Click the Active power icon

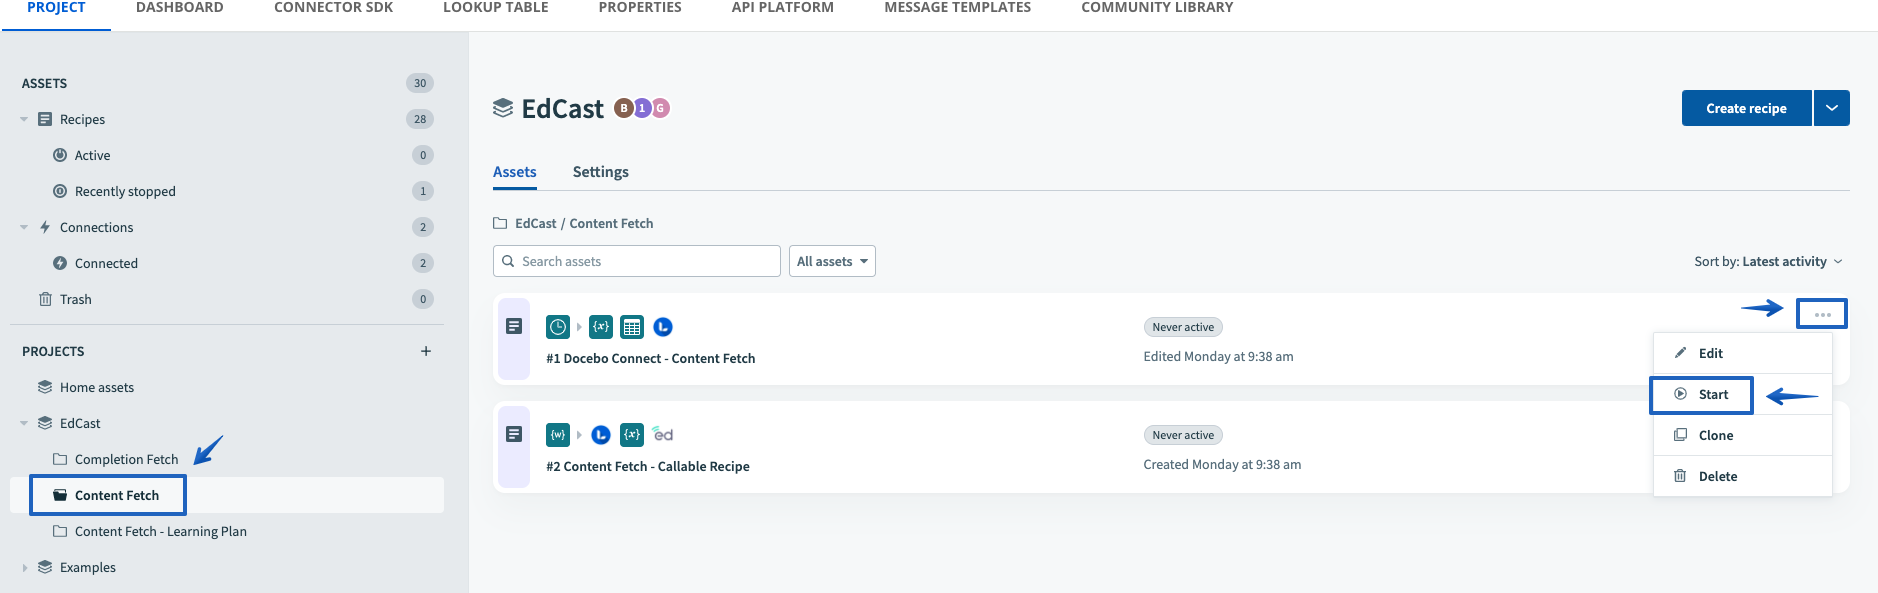[x=60, y=155]
